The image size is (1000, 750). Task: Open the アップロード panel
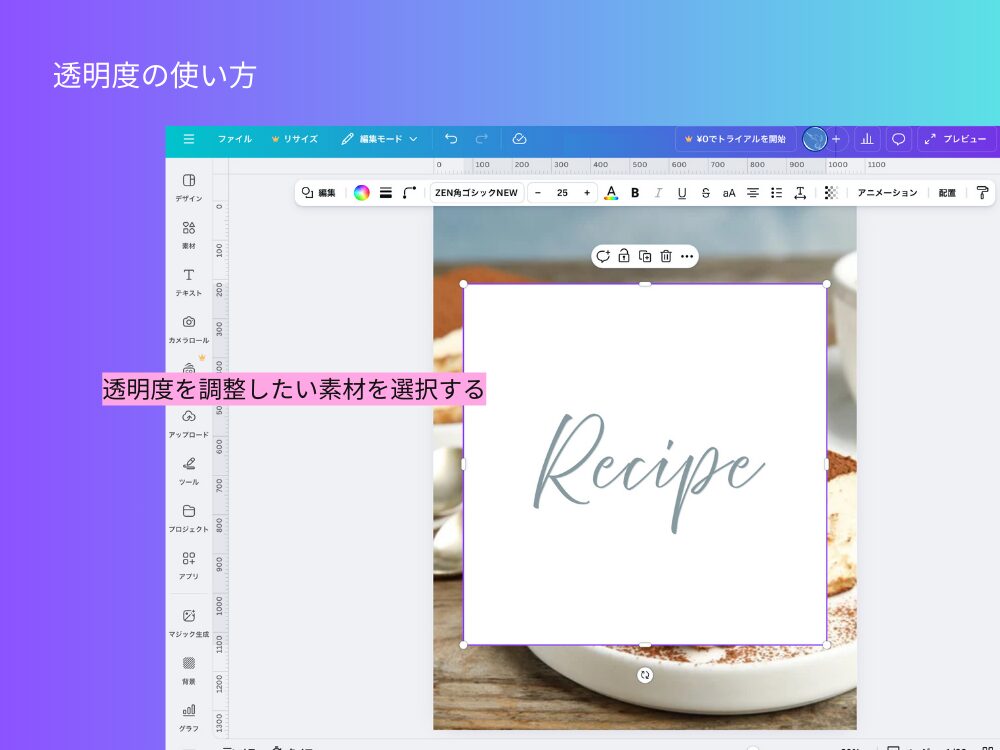[x=188, y=423]
